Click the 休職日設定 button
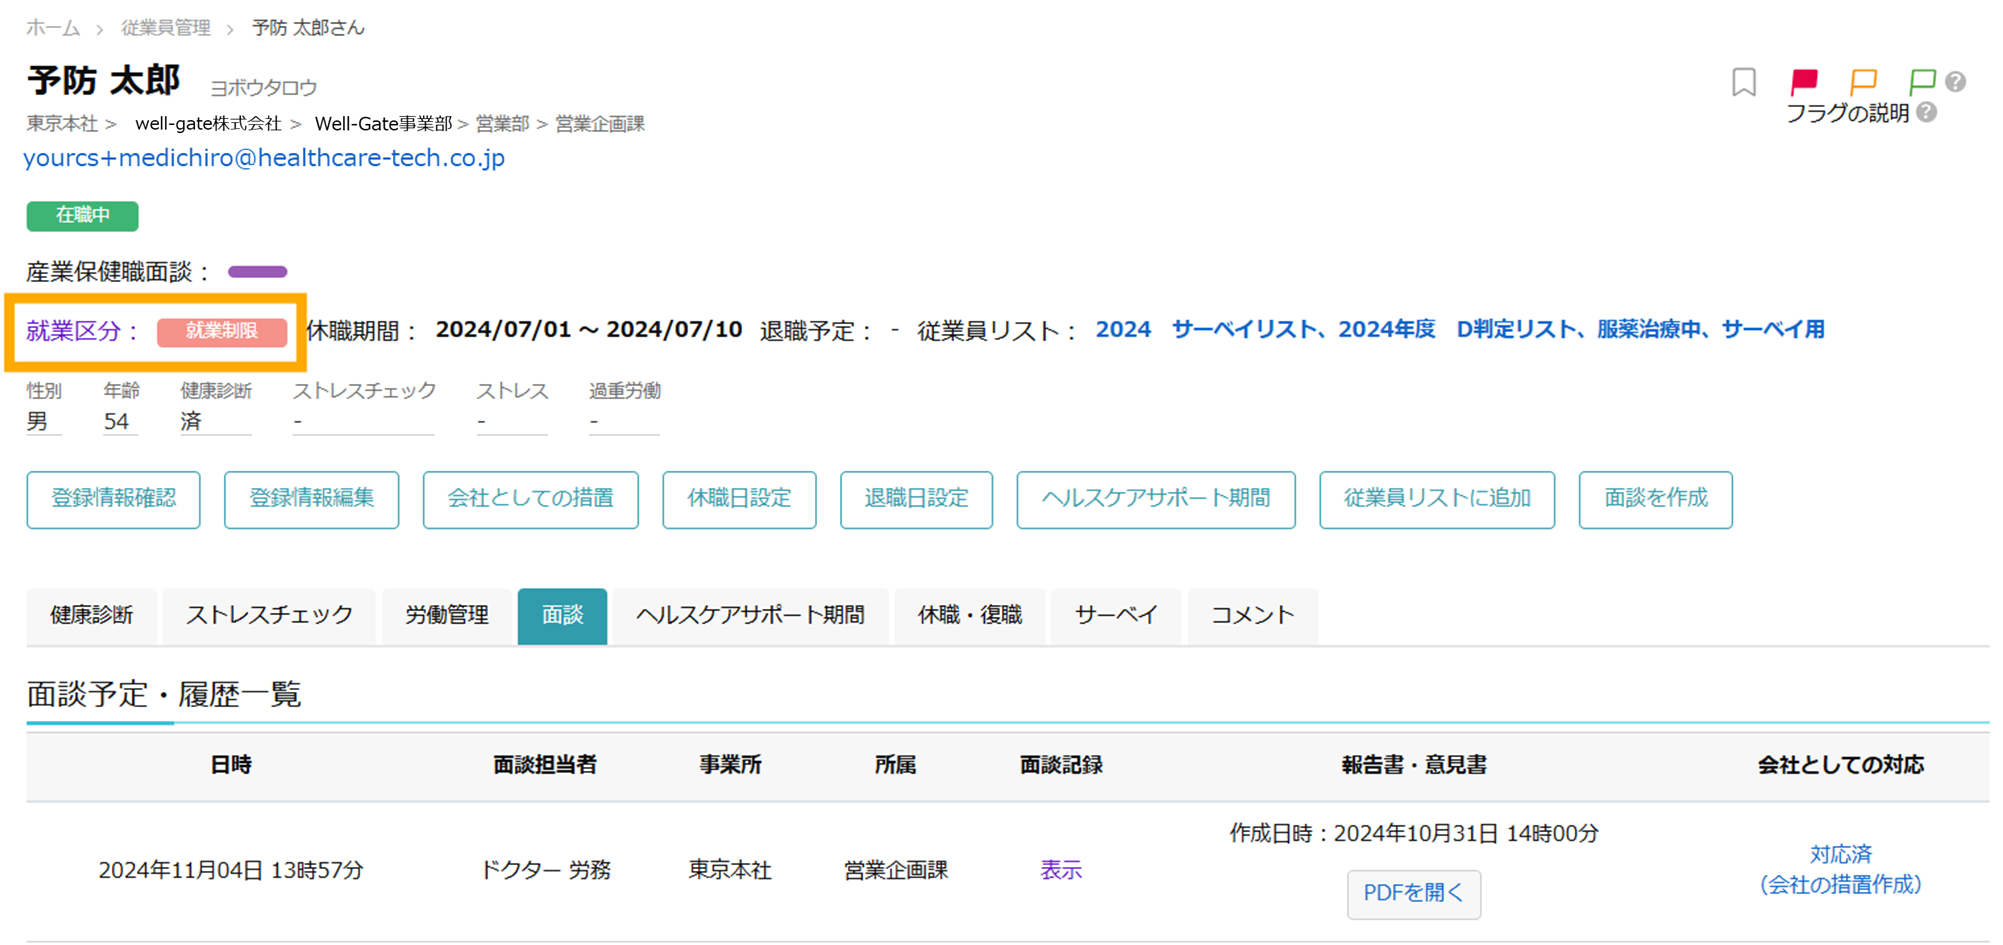Viewport: 2003px width, 945px height. (x=740, y=499)
